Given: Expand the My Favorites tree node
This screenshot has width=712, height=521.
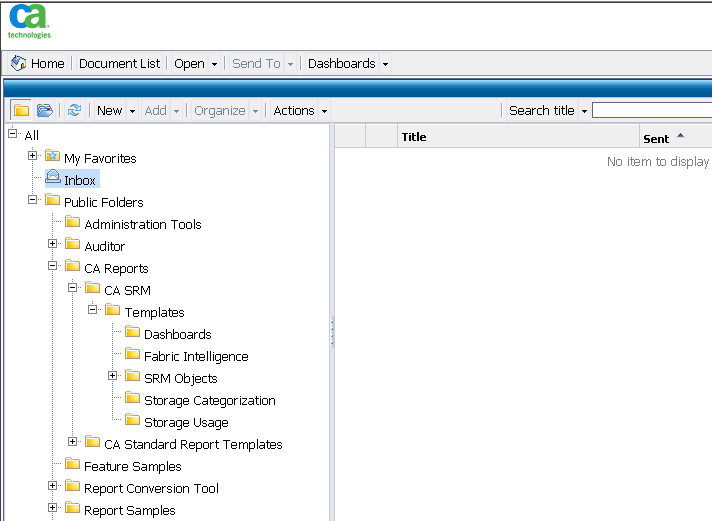Looking at the screenshot, I should [x=33, y=156].
